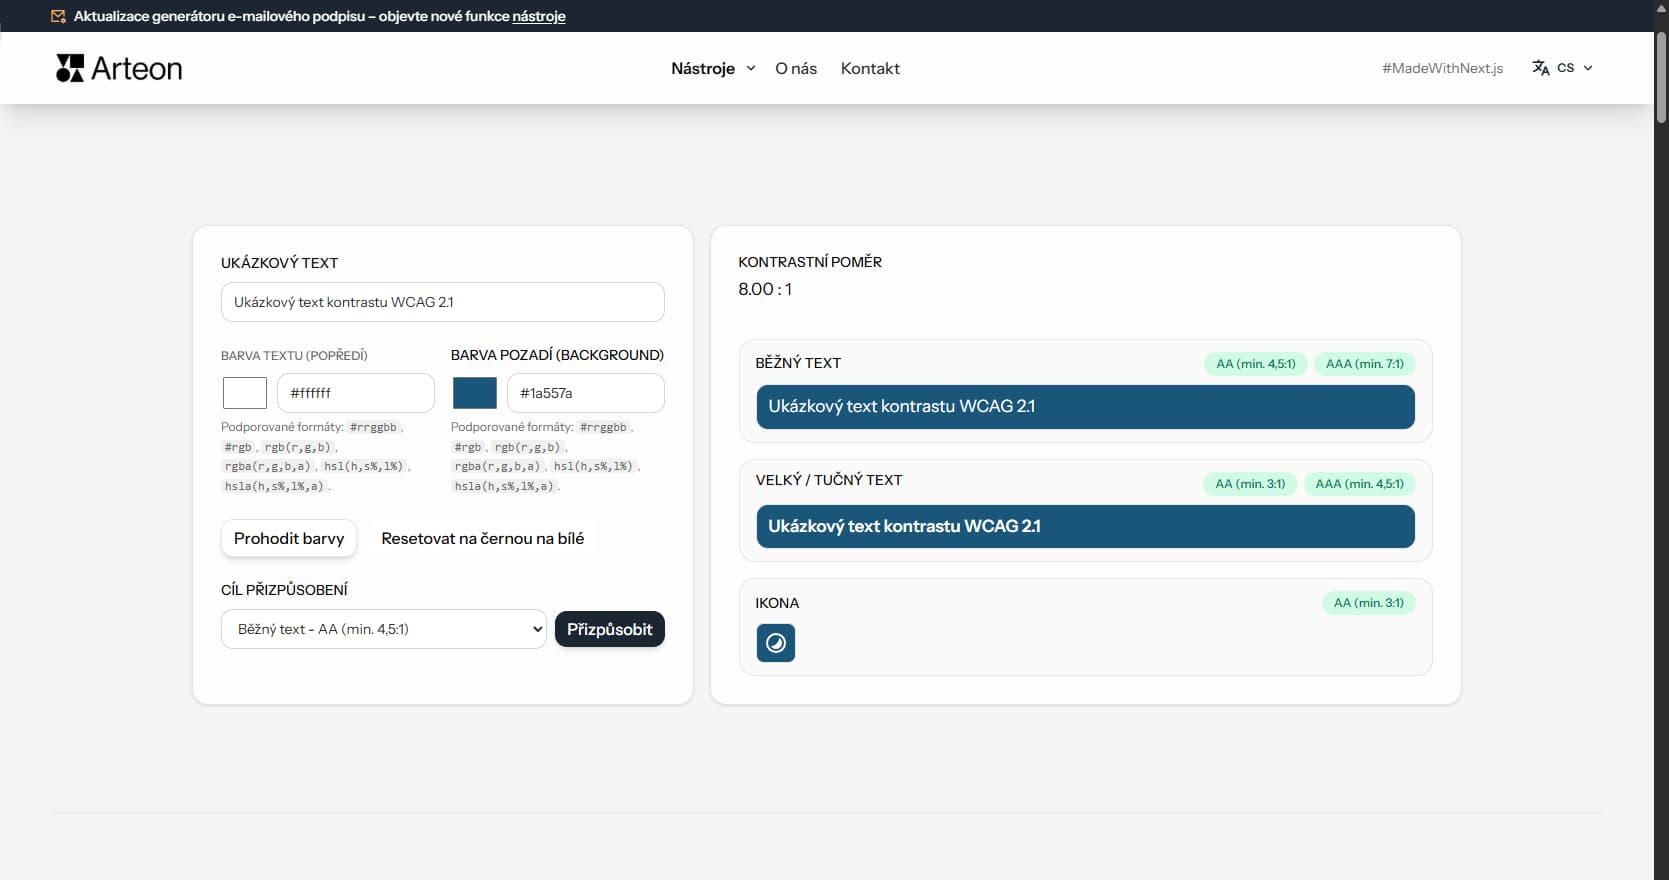Click the envelope icon in announcement bar
Viewport: 1669px width, 880px height.
pyautogui.click(x=58, y=16)
